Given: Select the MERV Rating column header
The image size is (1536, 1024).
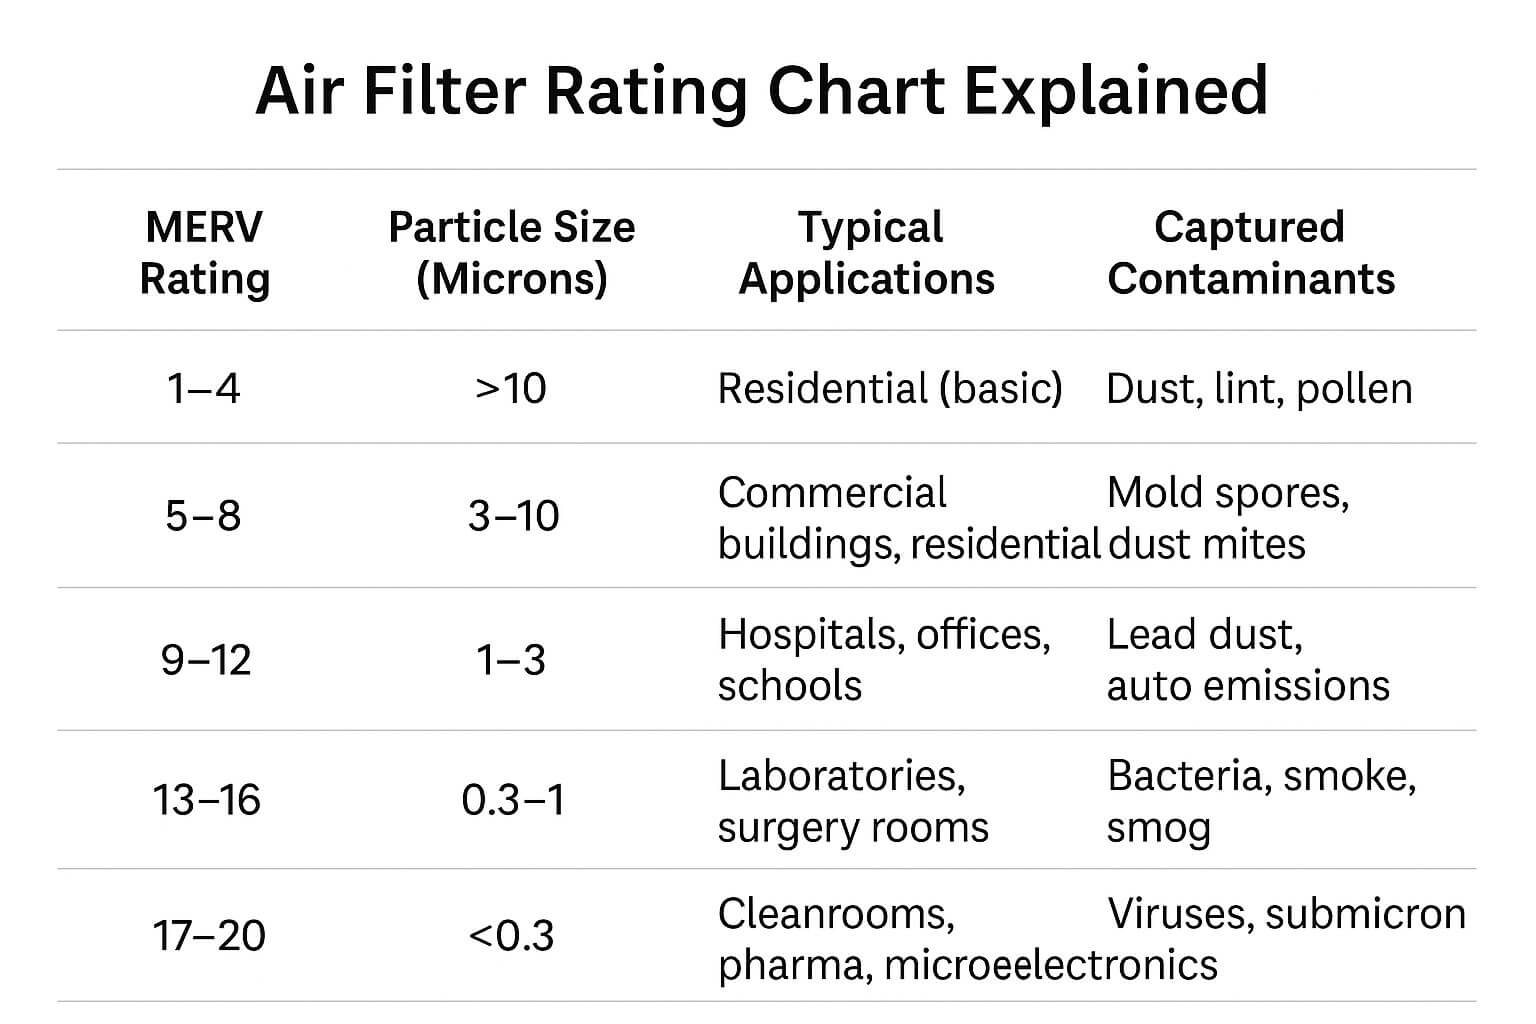Looking at the screenshot, I should click(x=205, y=253).
